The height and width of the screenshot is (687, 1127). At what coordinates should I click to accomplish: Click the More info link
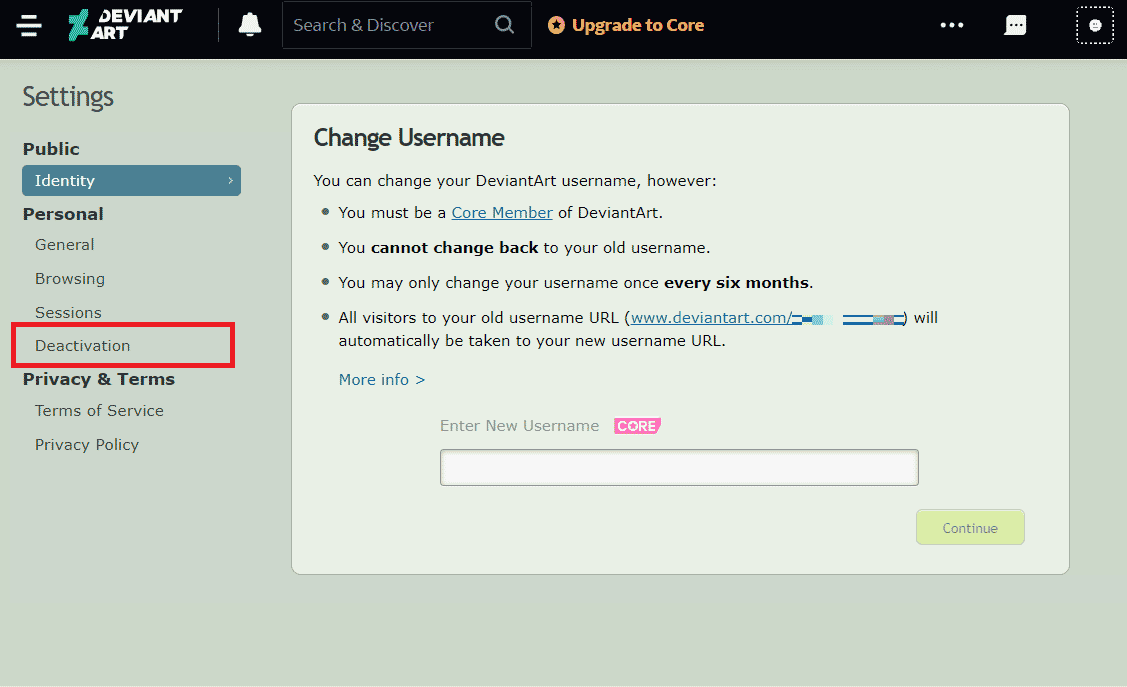[382, 380]
